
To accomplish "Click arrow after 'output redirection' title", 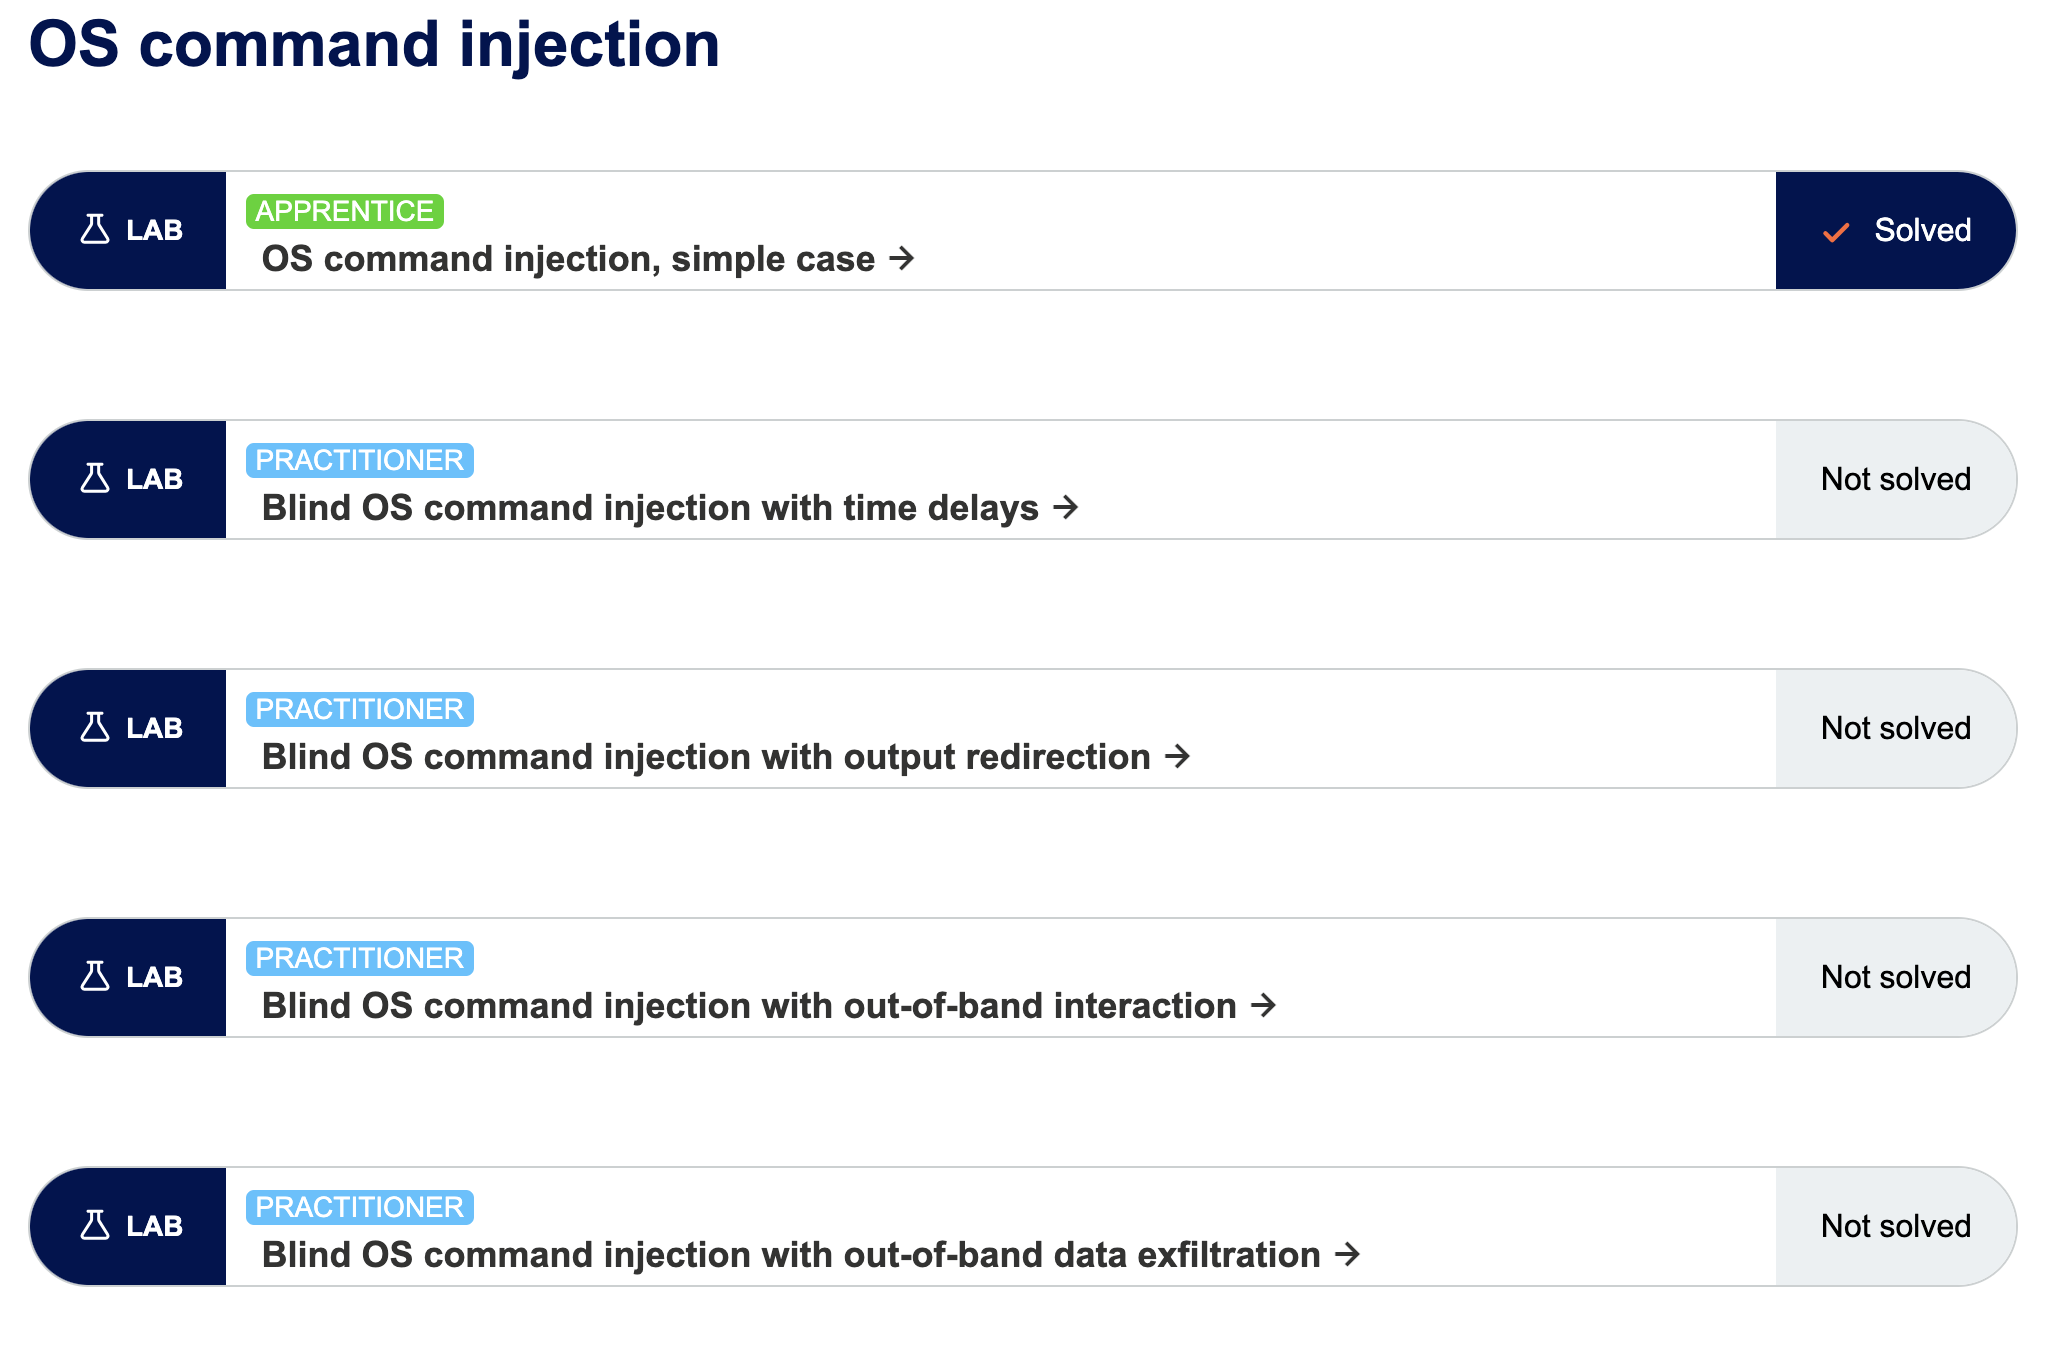I will click(1178, 757).
